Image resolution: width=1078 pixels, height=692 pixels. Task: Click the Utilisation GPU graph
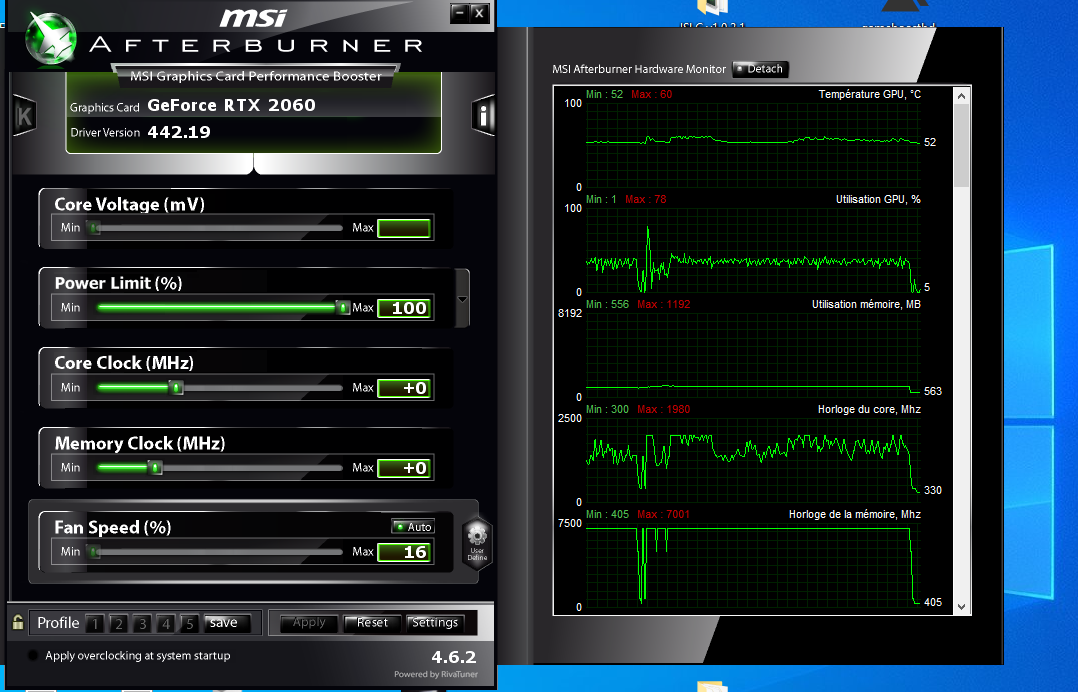point(753,250)
